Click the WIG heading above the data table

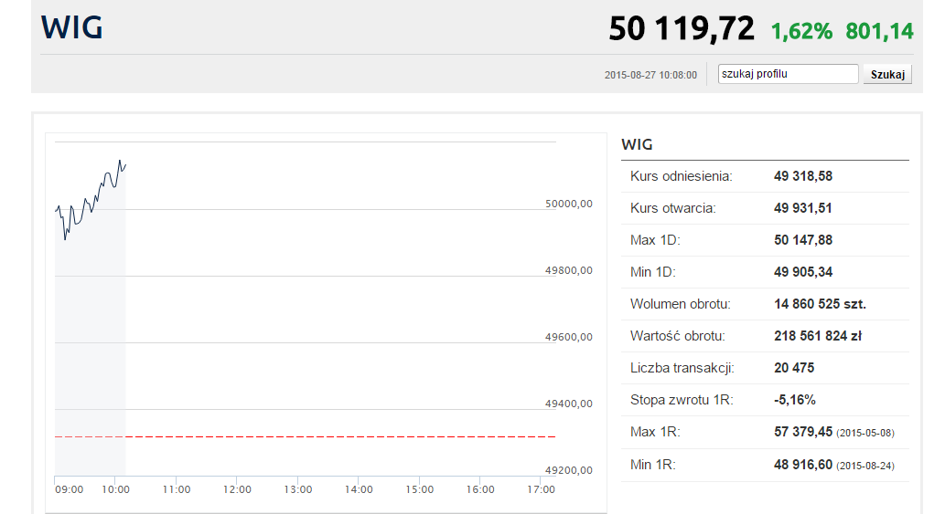637,145
